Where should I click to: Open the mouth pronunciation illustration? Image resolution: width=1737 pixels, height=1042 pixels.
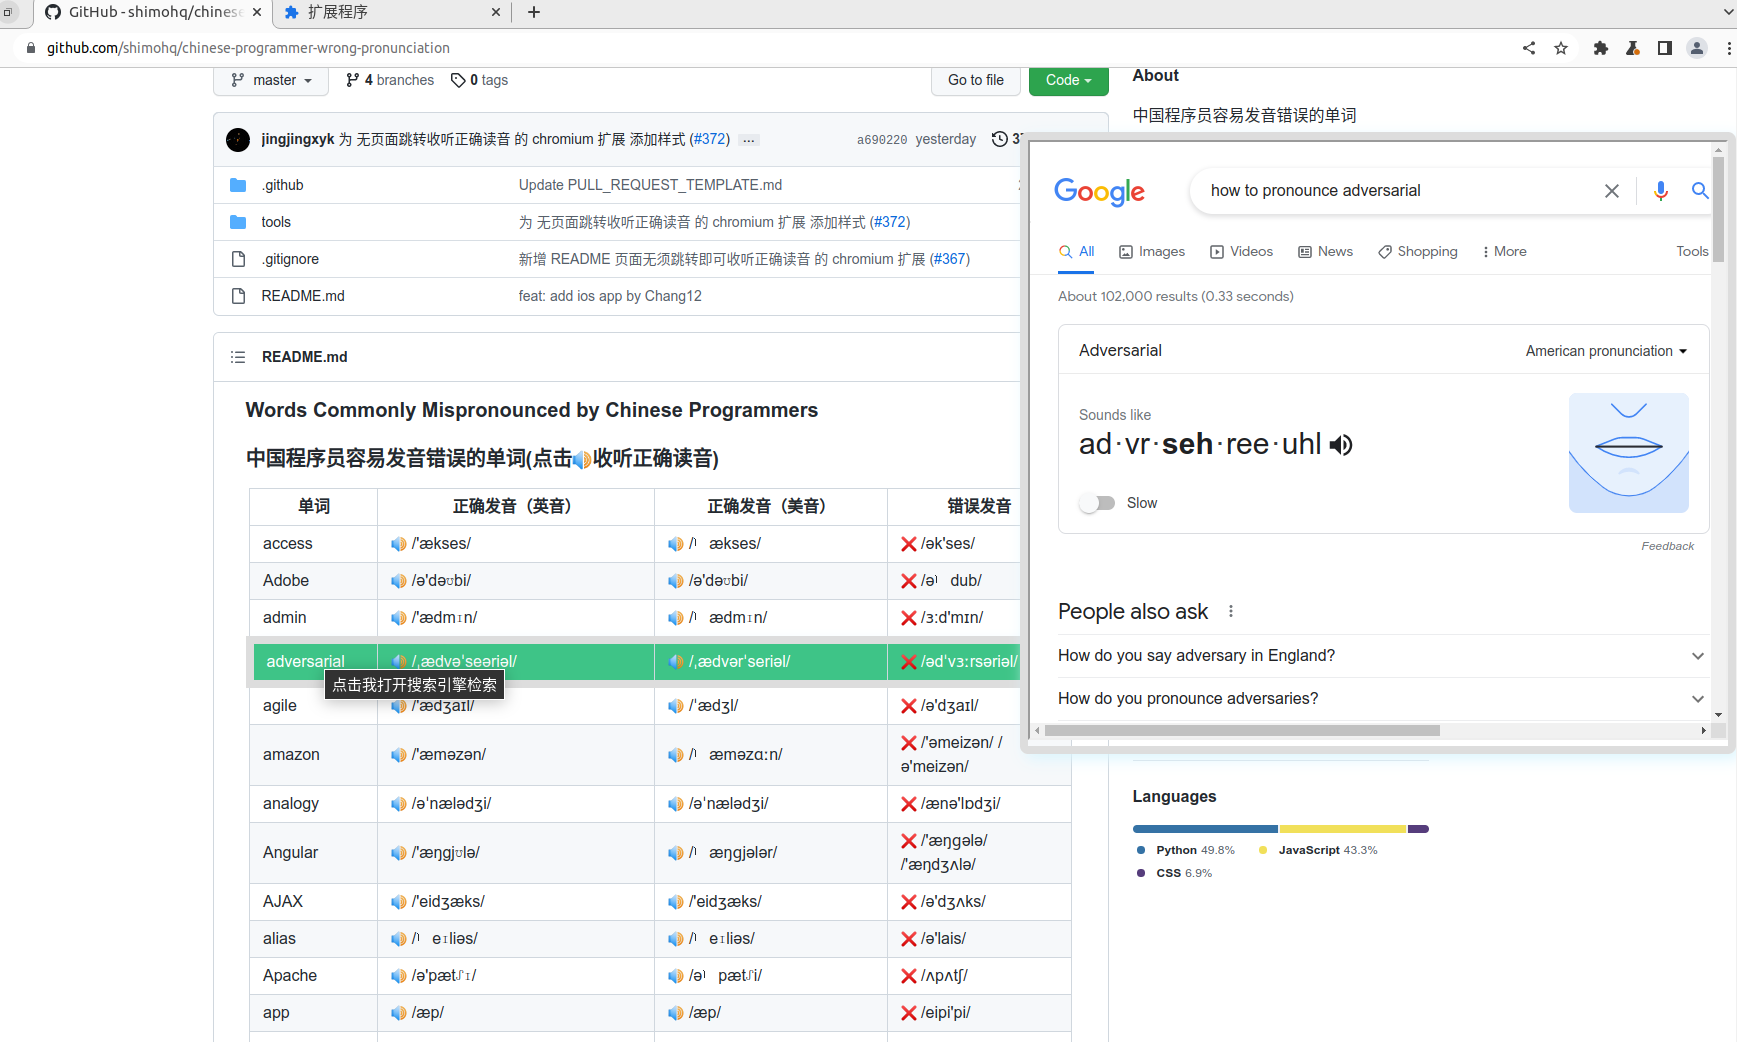click(1629, 453)
